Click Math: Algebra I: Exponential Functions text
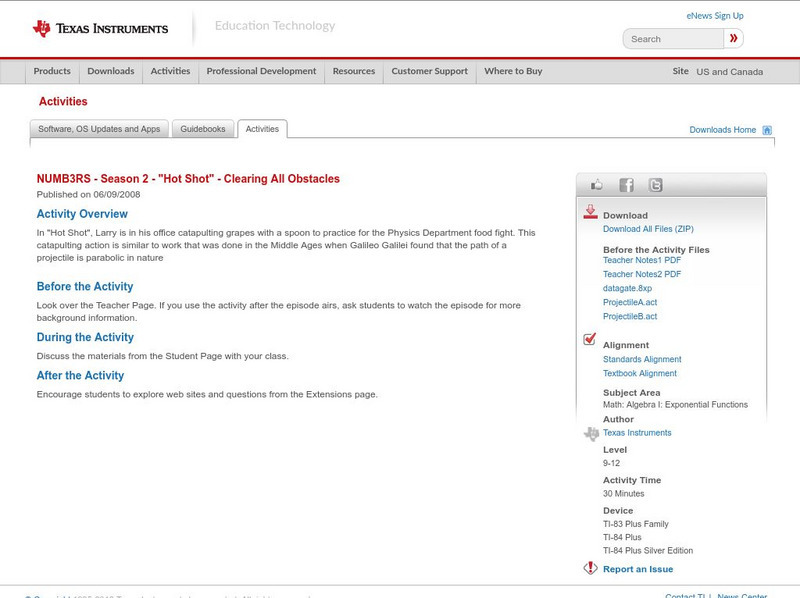The image size is (800, 598). pos(676,405)
